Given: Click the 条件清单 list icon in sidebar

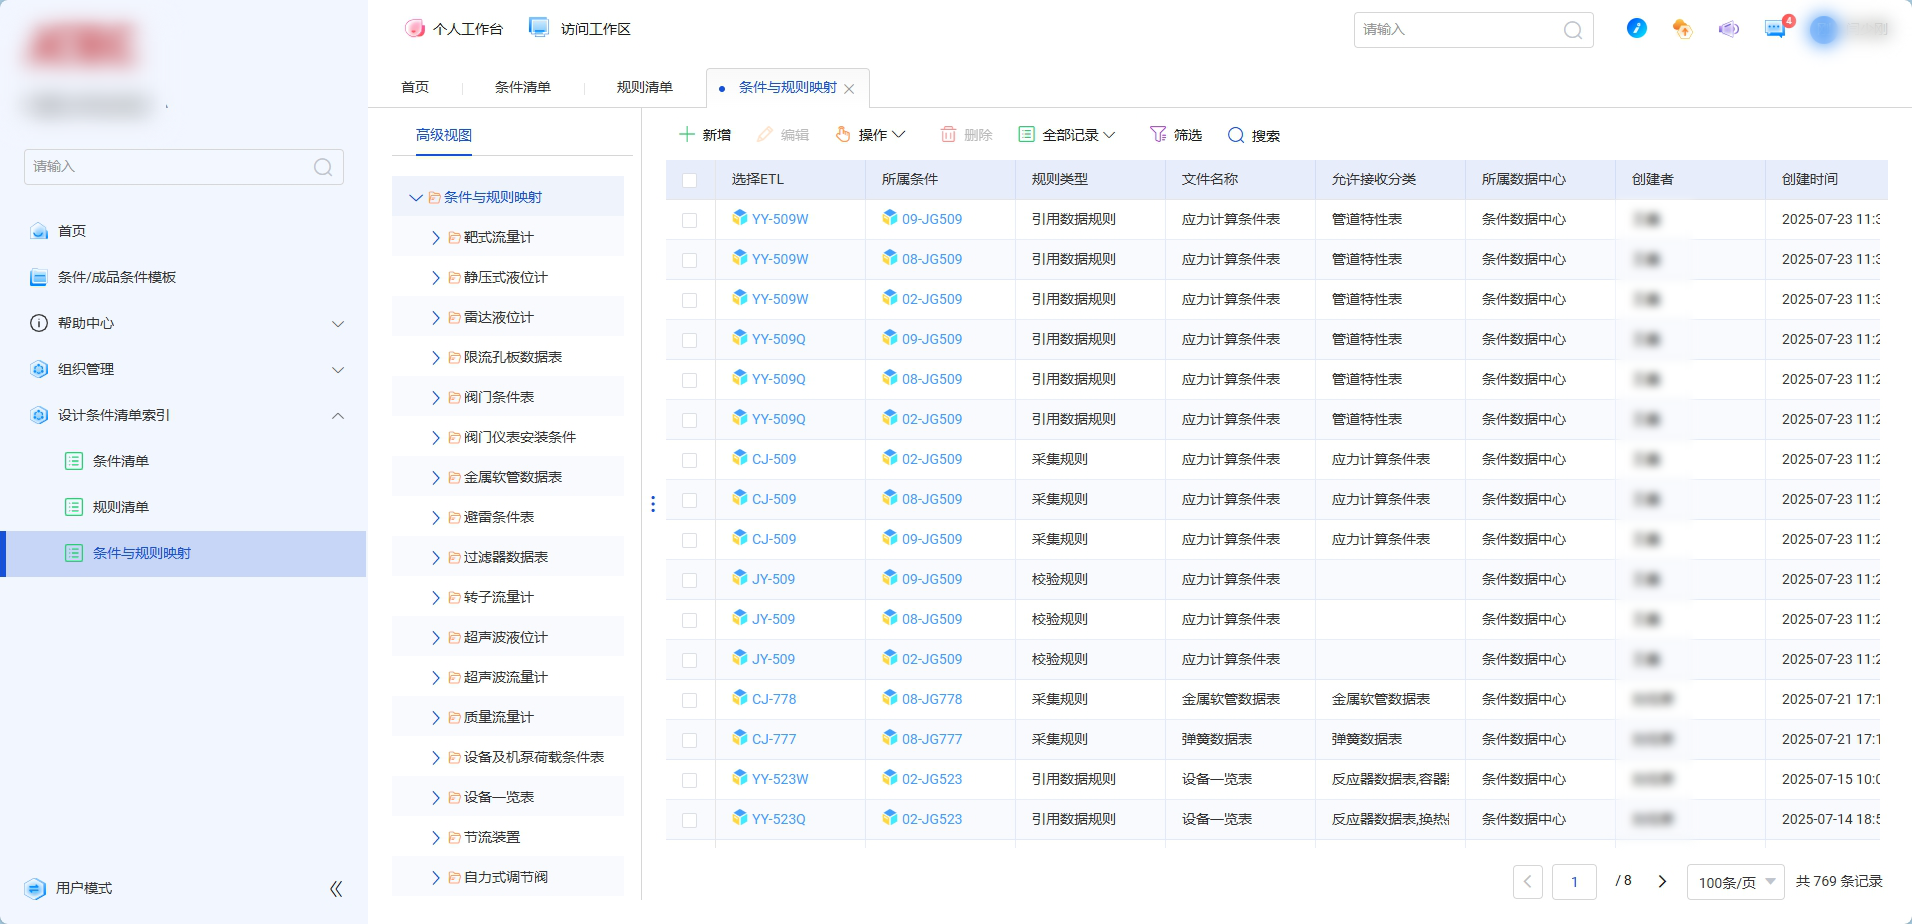Looking at the screenshot, I should [74, 461].
